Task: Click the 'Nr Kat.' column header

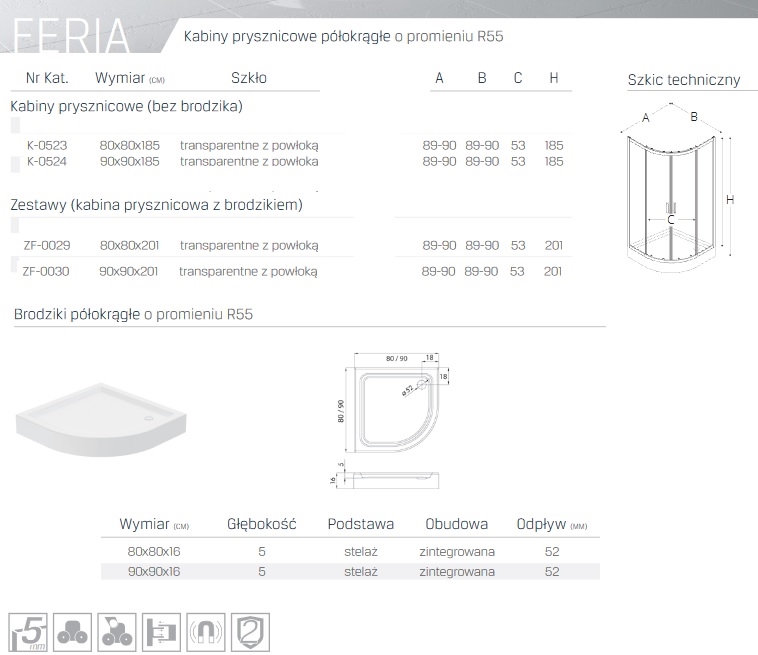Action: coord(47,78)
